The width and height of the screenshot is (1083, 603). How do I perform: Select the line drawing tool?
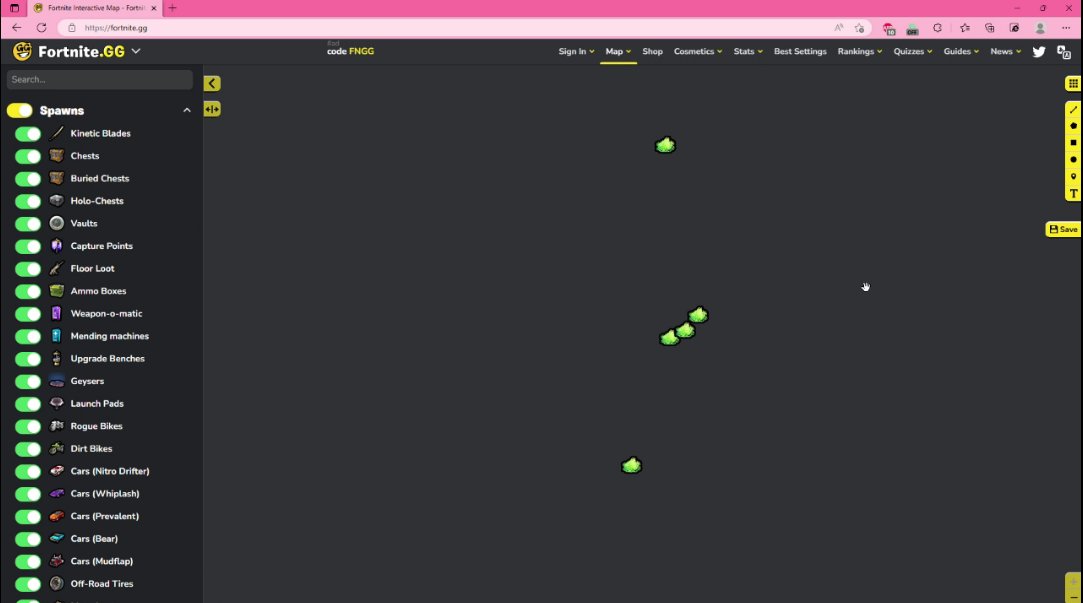[x=1073, y=110]
